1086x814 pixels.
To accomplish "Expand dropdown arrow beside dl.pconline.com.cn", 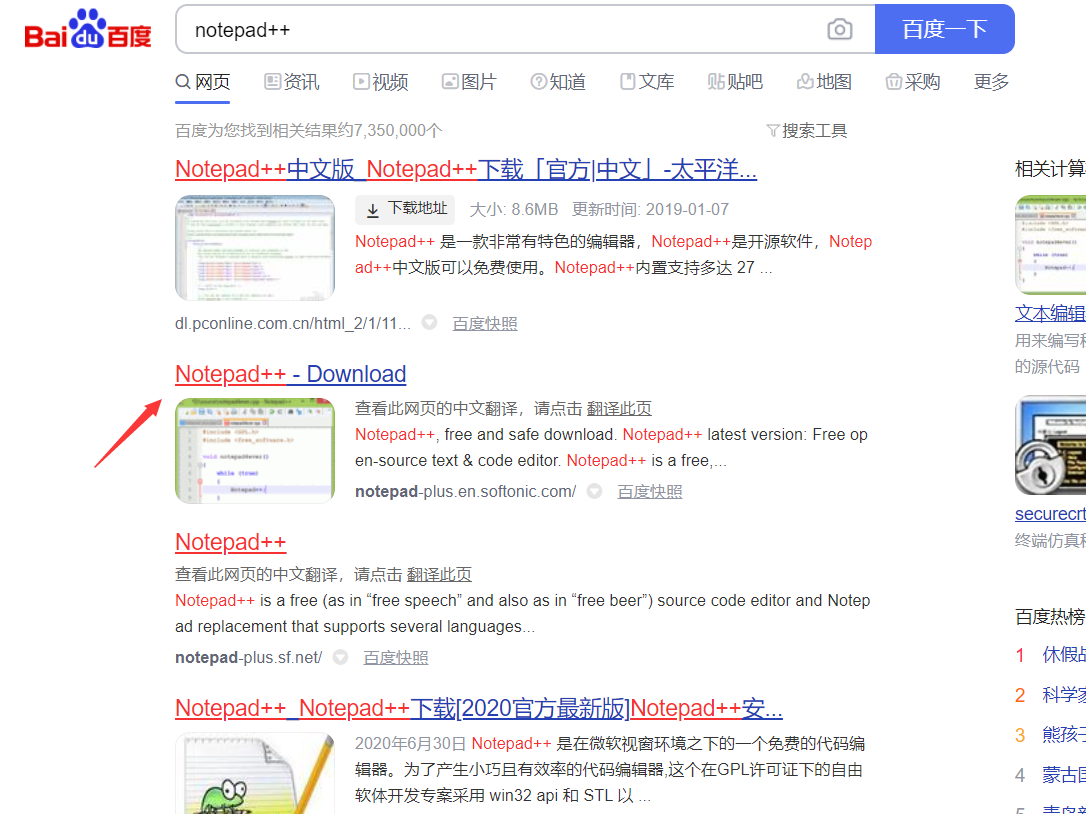I will (x=429, y=322).
